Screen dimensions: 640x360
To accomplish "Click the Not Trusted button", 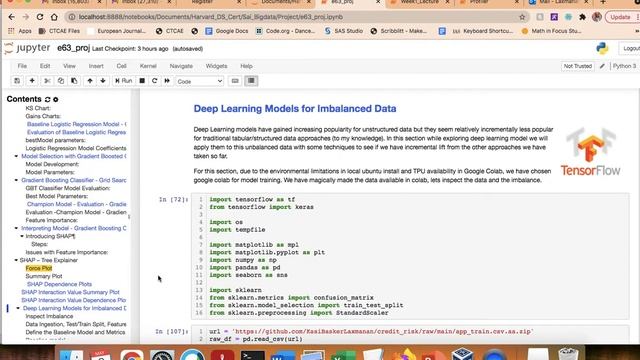I will [578, 66].
